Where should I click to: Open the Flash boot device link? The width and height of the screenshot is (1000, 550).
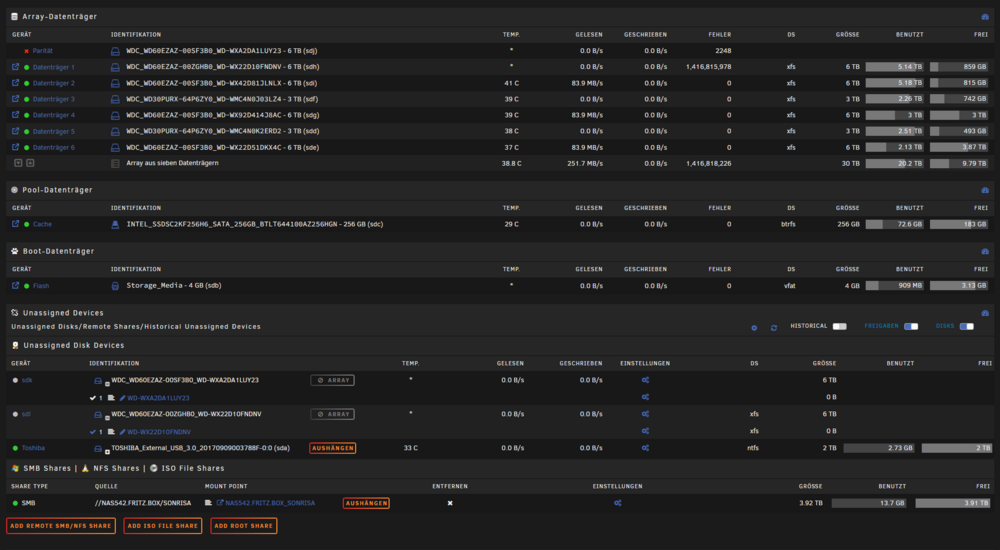[41, 286]
